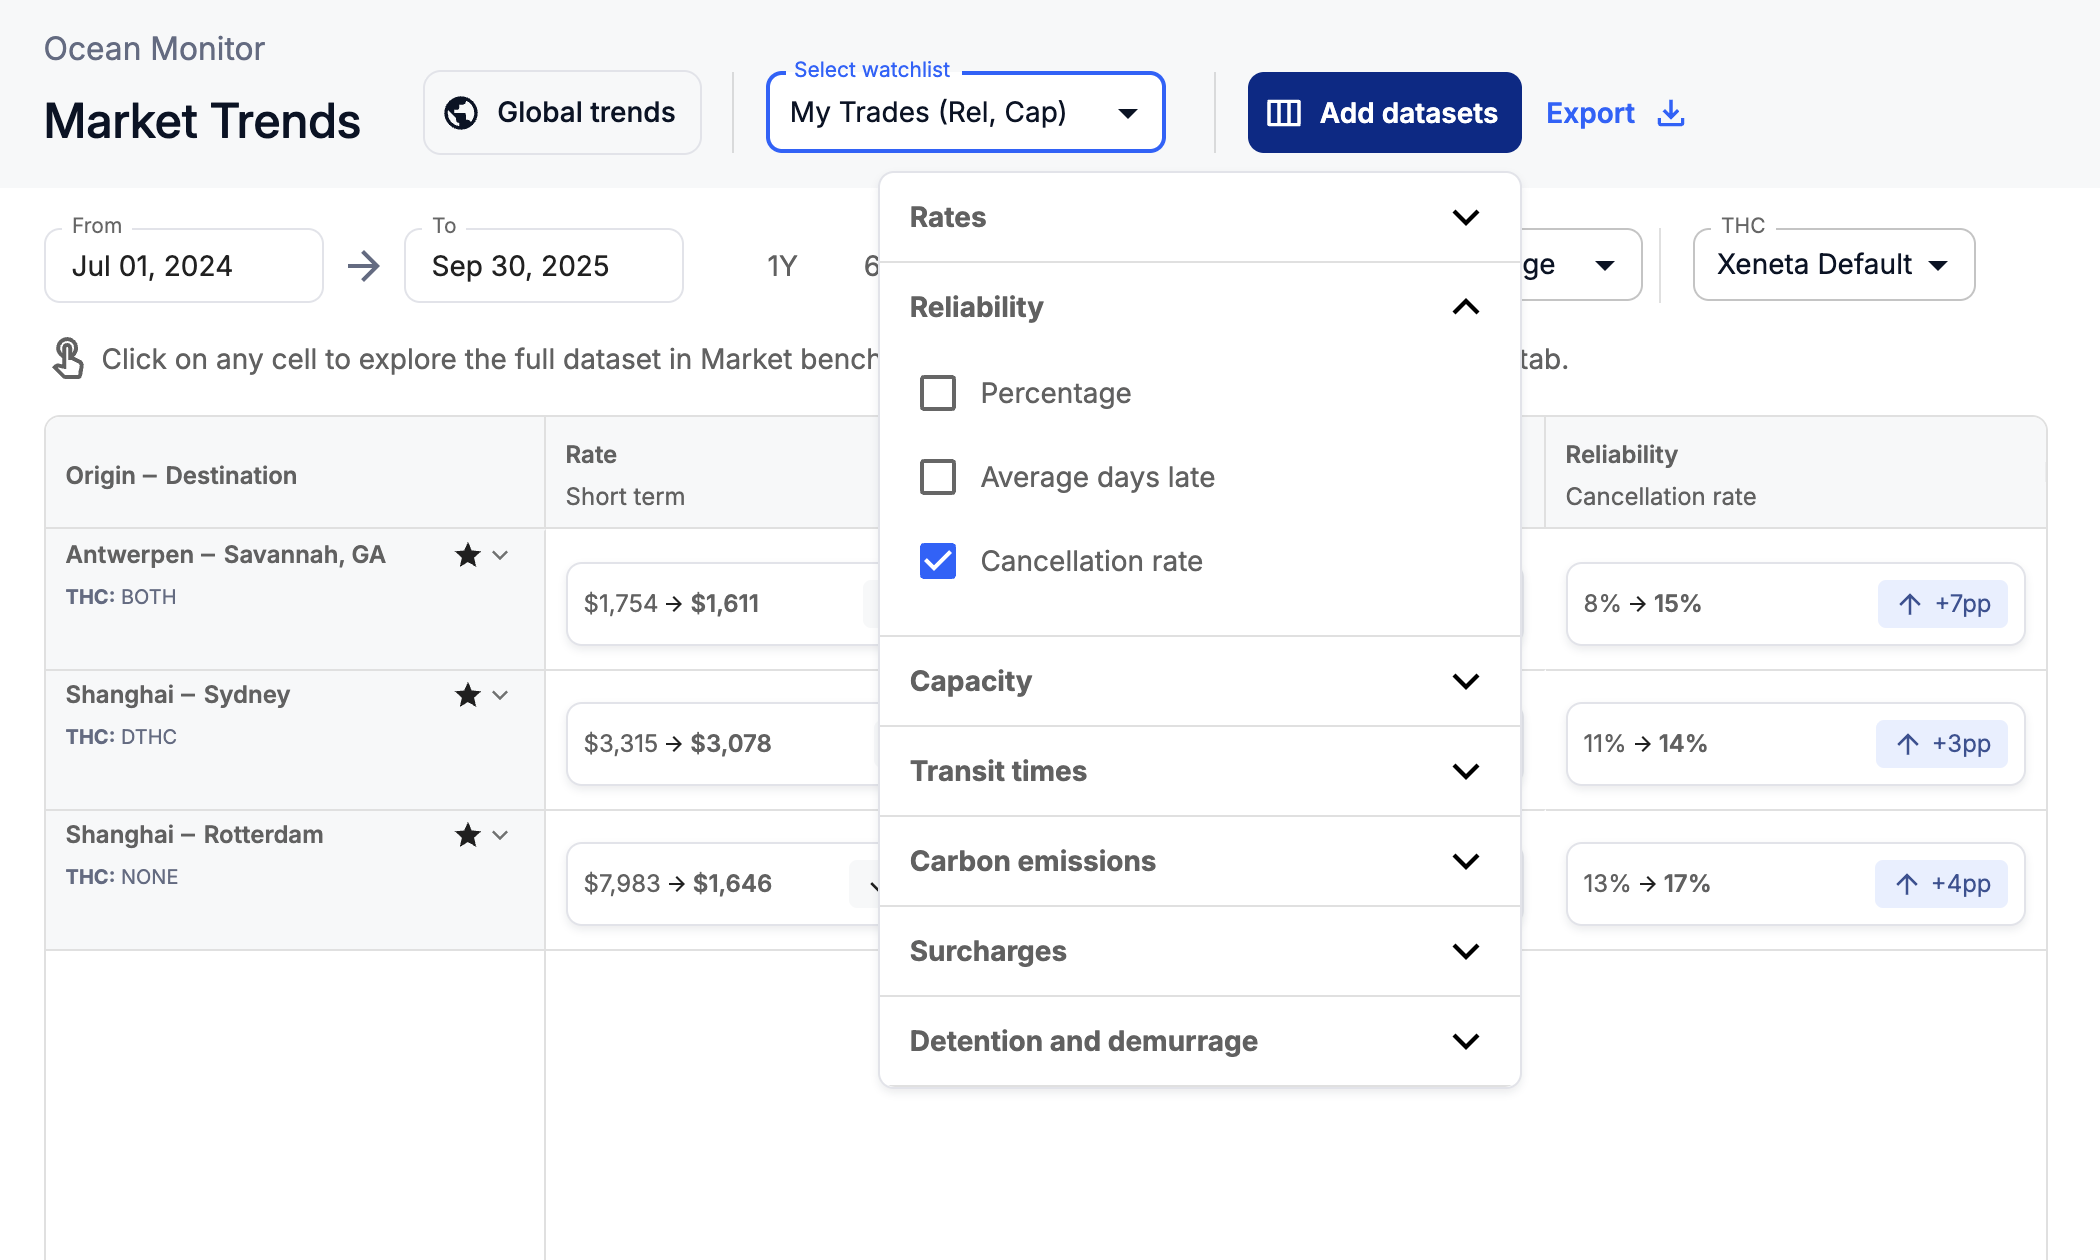Click the +7pp upward trend badge
The height and width of the screenshot is (1260, 2100).
1942,604
